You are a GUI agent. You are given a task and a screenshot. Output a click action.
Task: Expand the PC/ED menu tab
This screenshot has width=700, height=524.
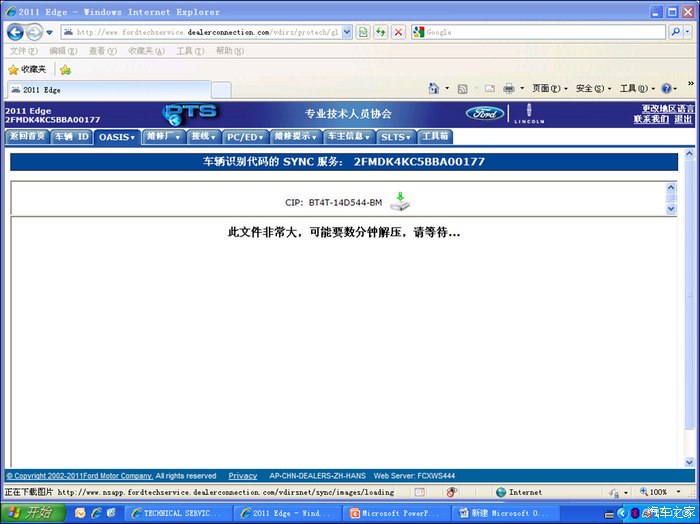245,137
